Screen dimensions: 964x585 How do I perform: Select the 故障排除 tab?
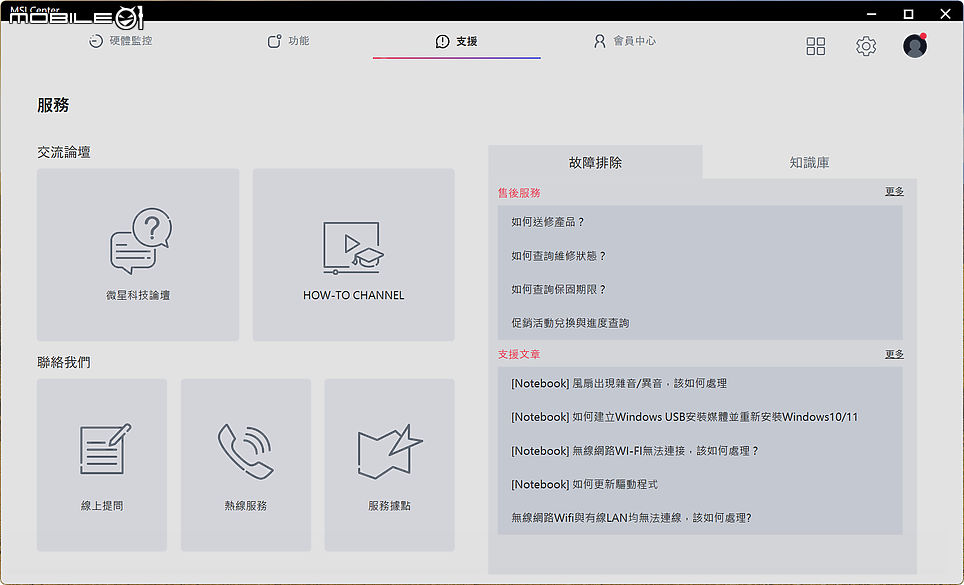[595, 162]
